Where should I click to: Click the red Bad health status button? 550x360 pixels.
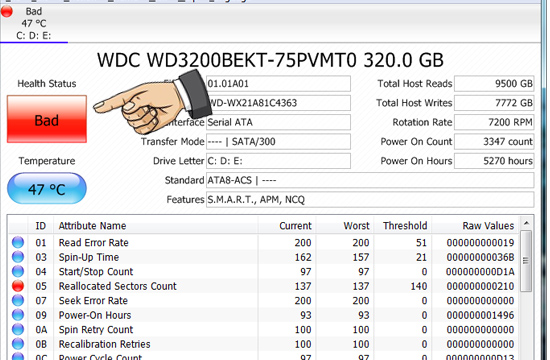pyautogui.click(x=47, y=119)
